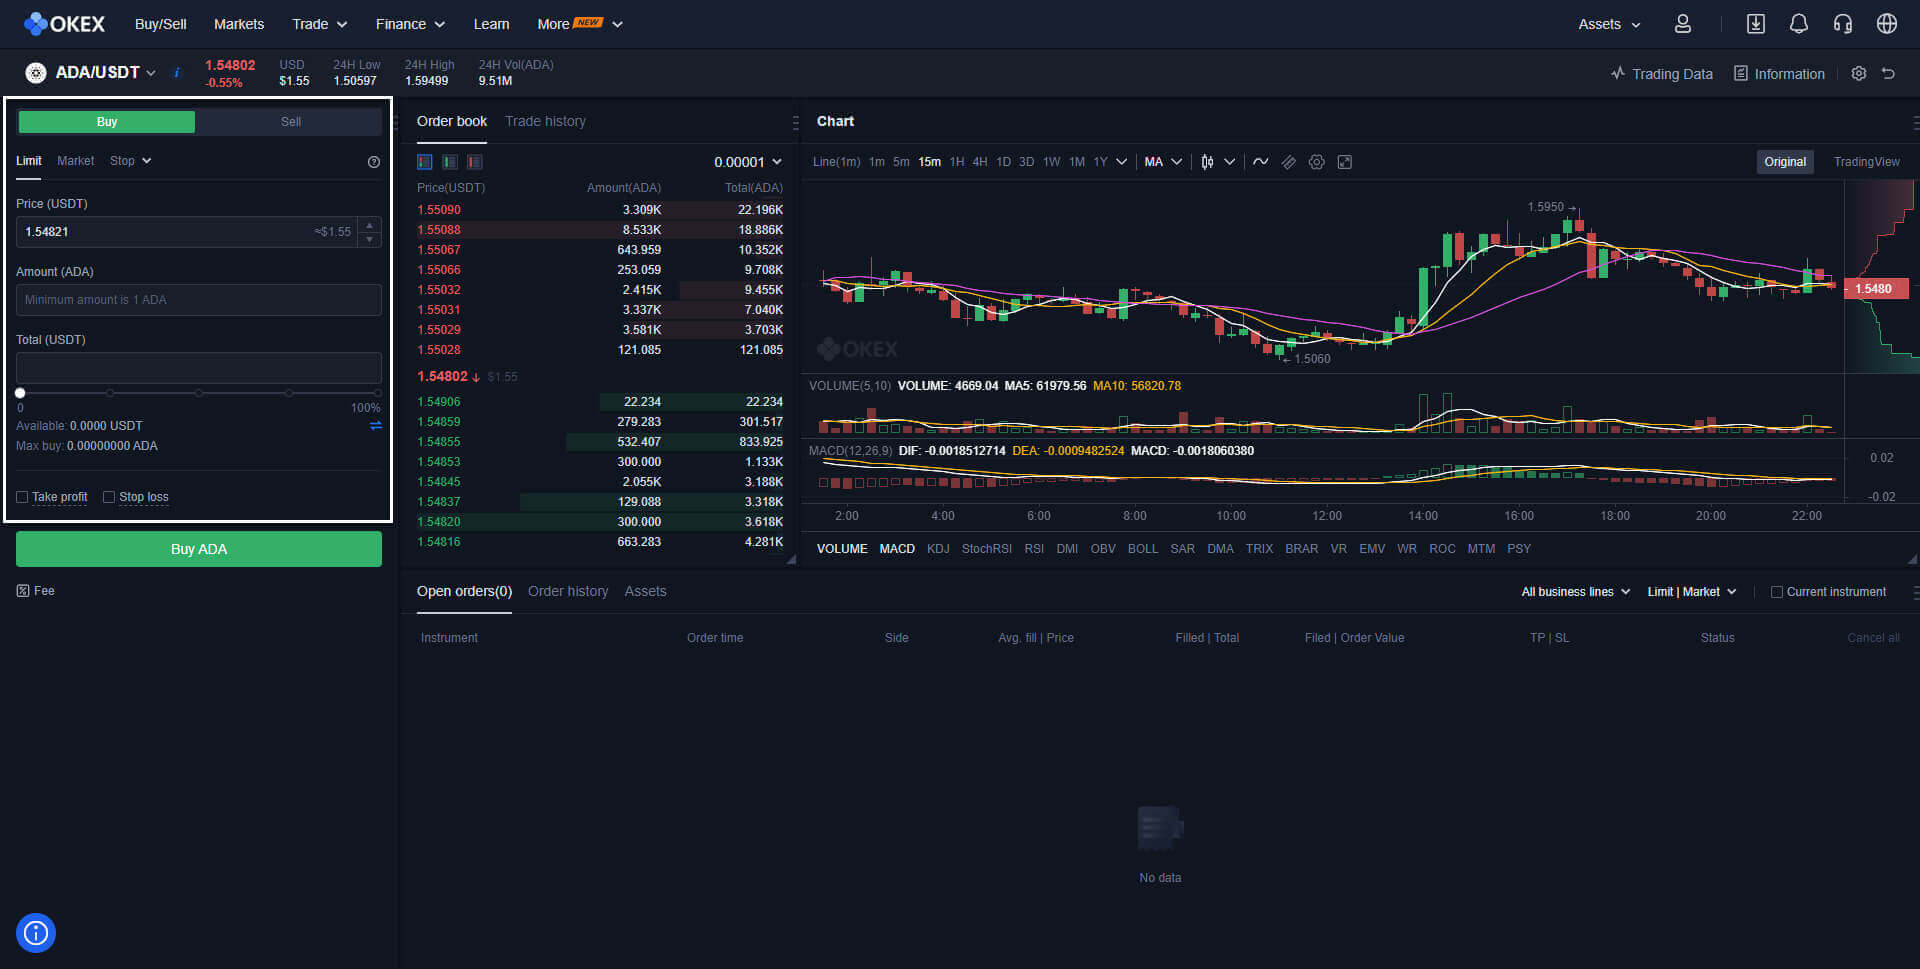Click the Buy ADA button

click(199, 549)
